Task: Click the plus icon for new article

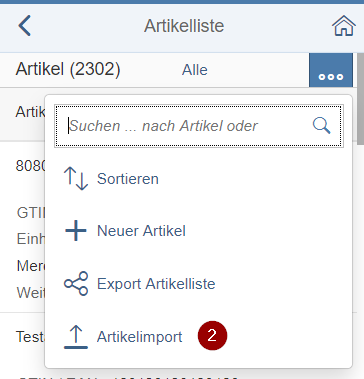Action: [x=76, y=231]
